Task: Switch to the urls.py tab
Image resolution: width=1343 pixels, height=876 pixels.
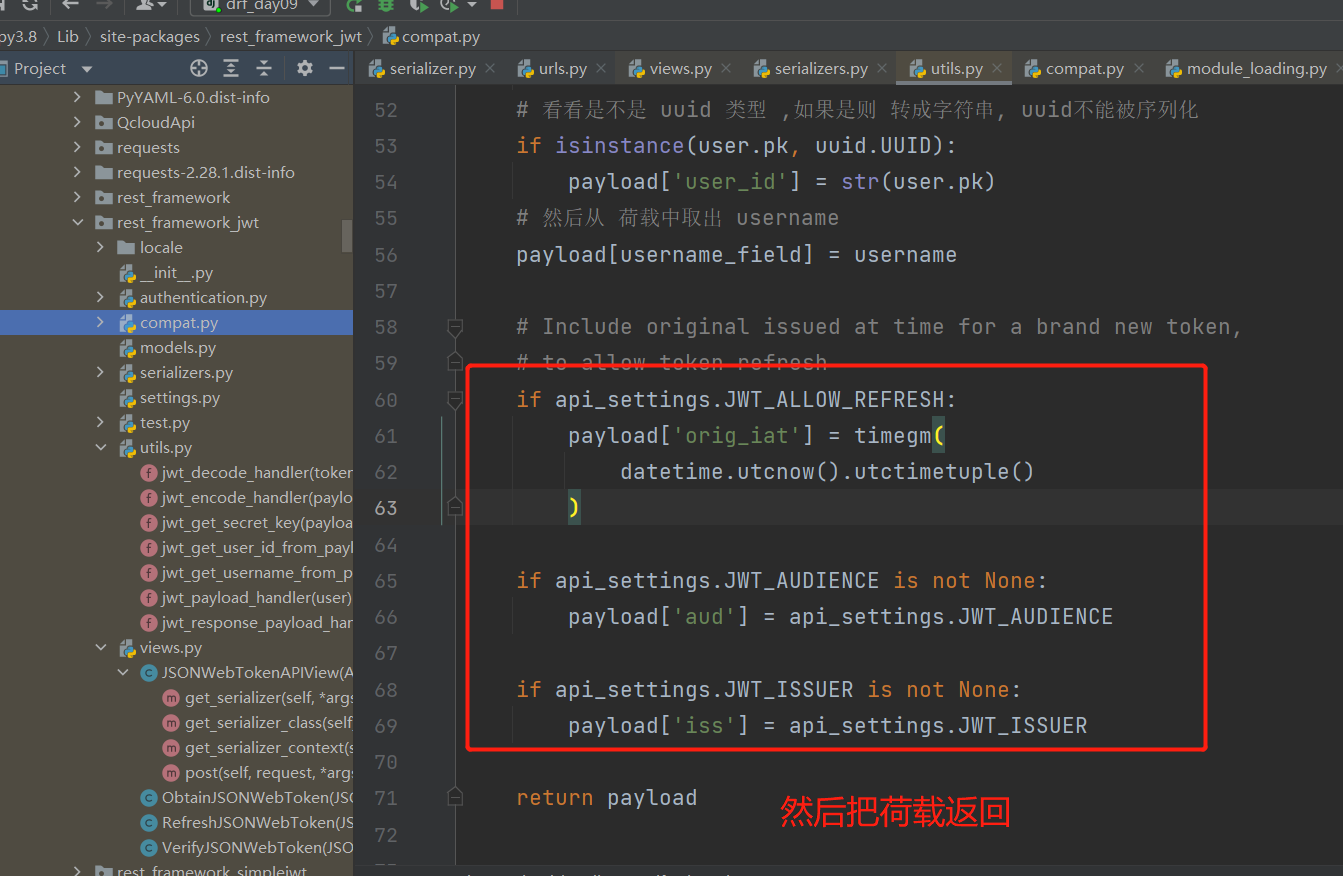Action: click(x=562, y=69)
